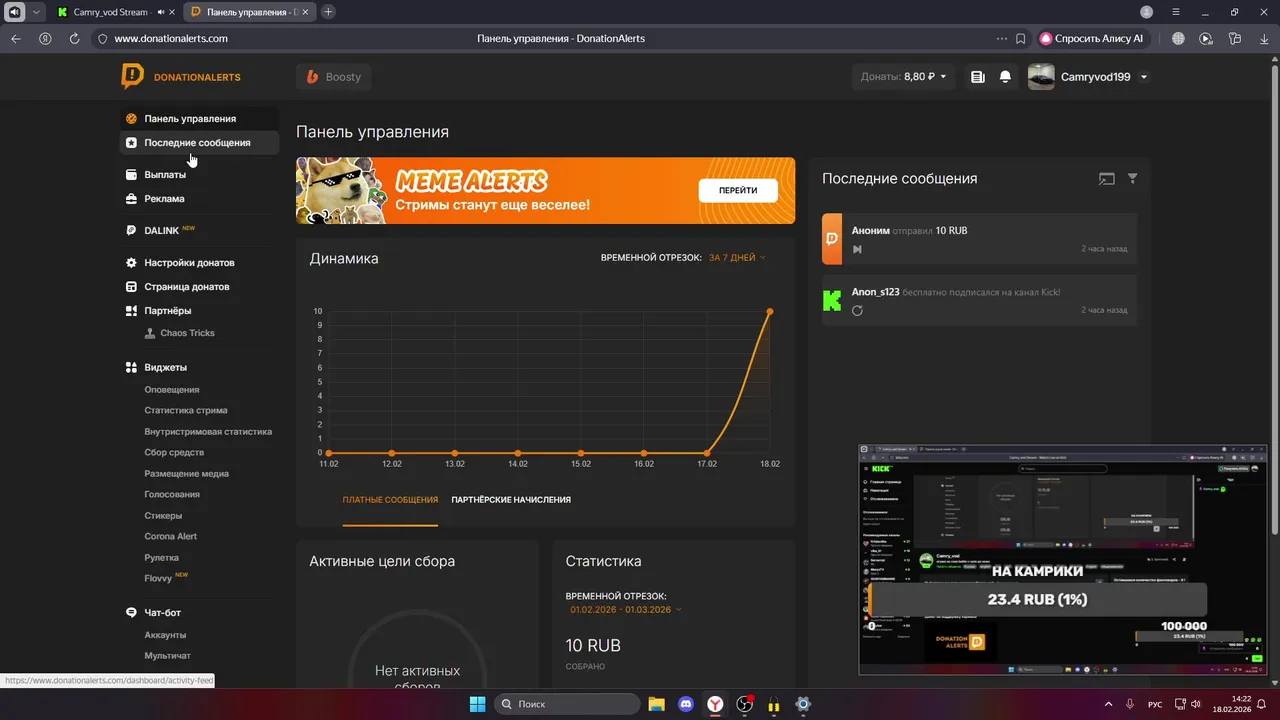Open the ЗА 7 ДНЕЙ time range dropdown
Viewport: 1280px width, 720px height.
tap(737, 258)
